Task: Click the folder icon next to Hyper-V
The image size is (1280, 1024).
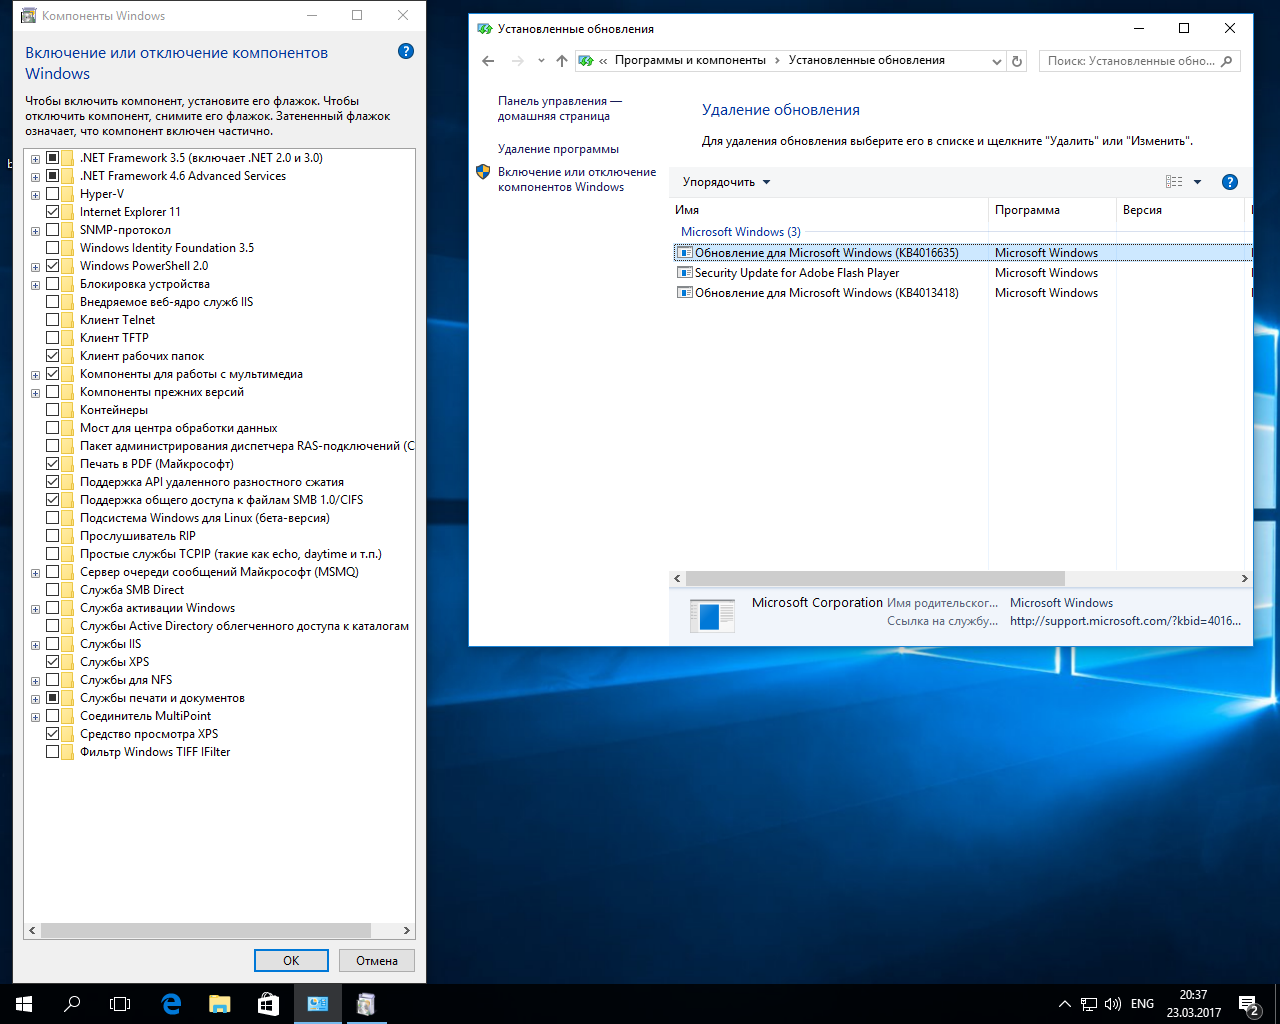Action: 68,194
